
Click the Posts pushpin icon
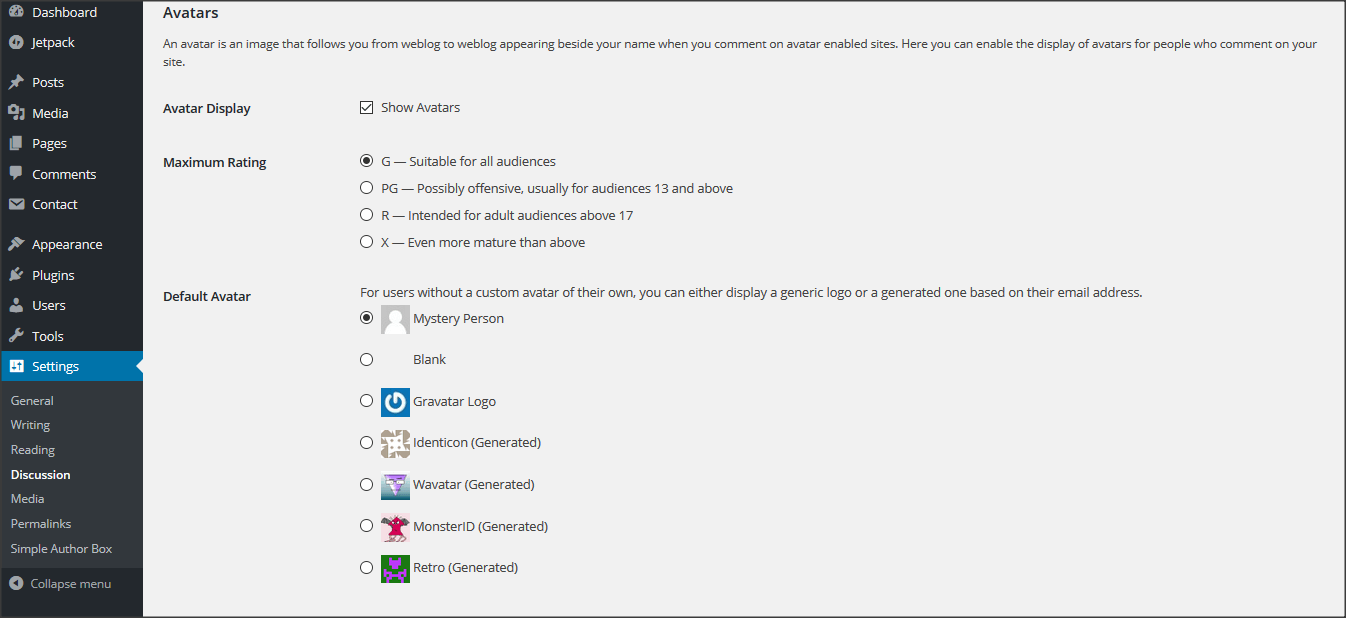click(16, 83)
